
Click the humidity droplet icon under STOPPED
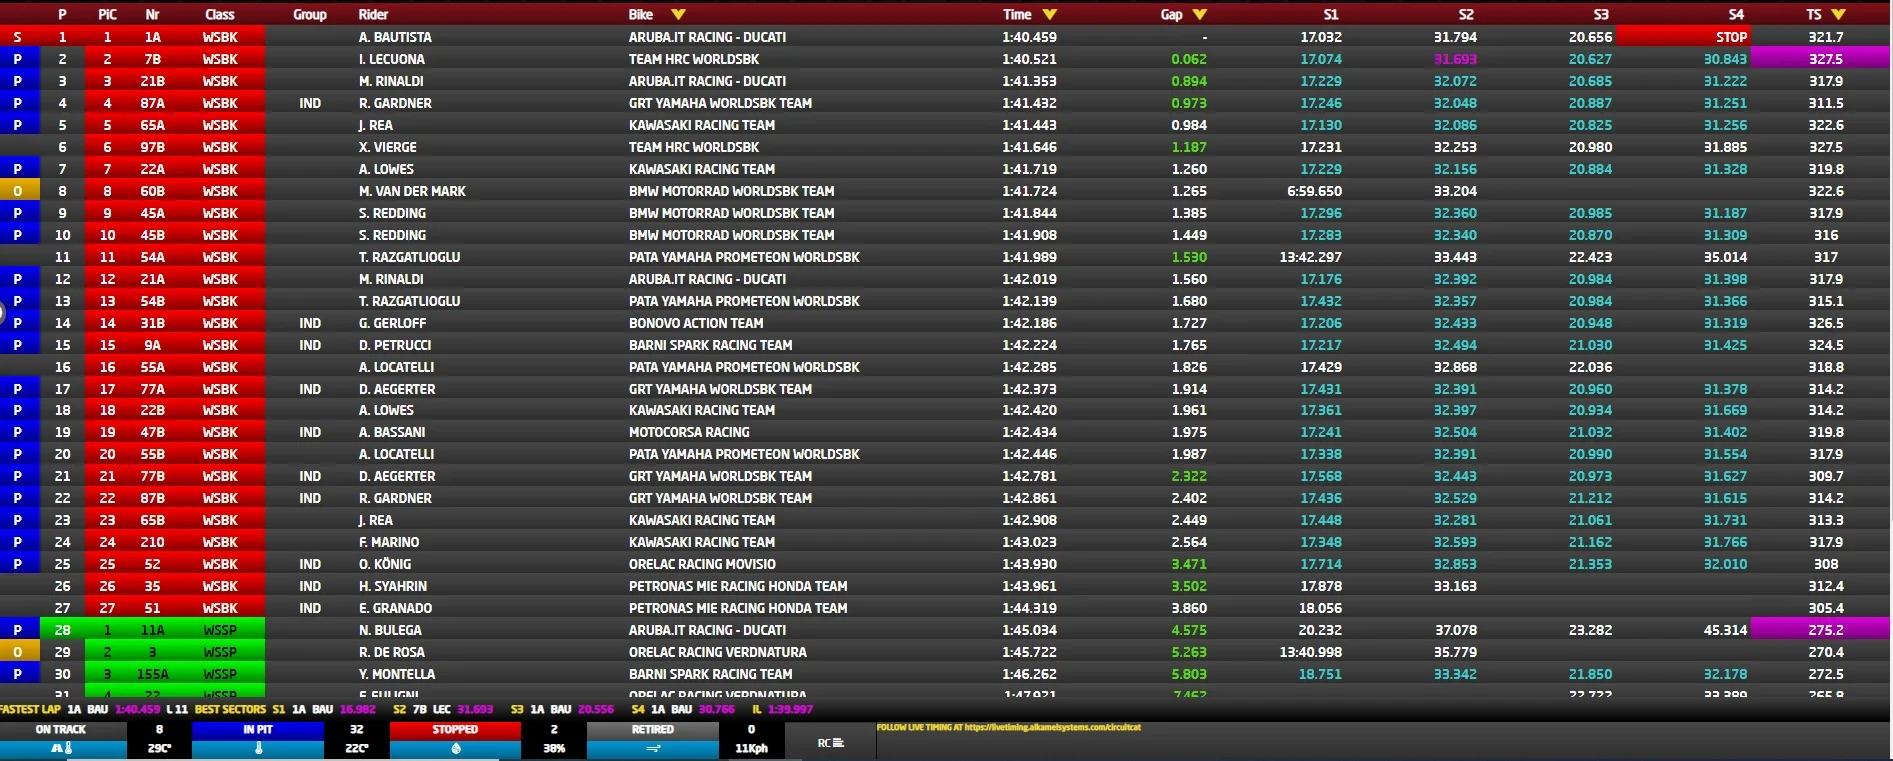[x=456, y=748]
